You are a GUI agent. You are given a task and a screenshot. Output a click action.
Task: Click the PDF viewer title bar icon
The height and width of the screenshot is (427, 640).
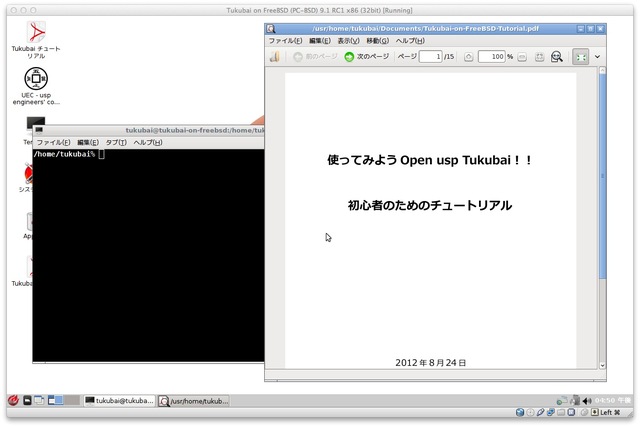click(271, 29)
